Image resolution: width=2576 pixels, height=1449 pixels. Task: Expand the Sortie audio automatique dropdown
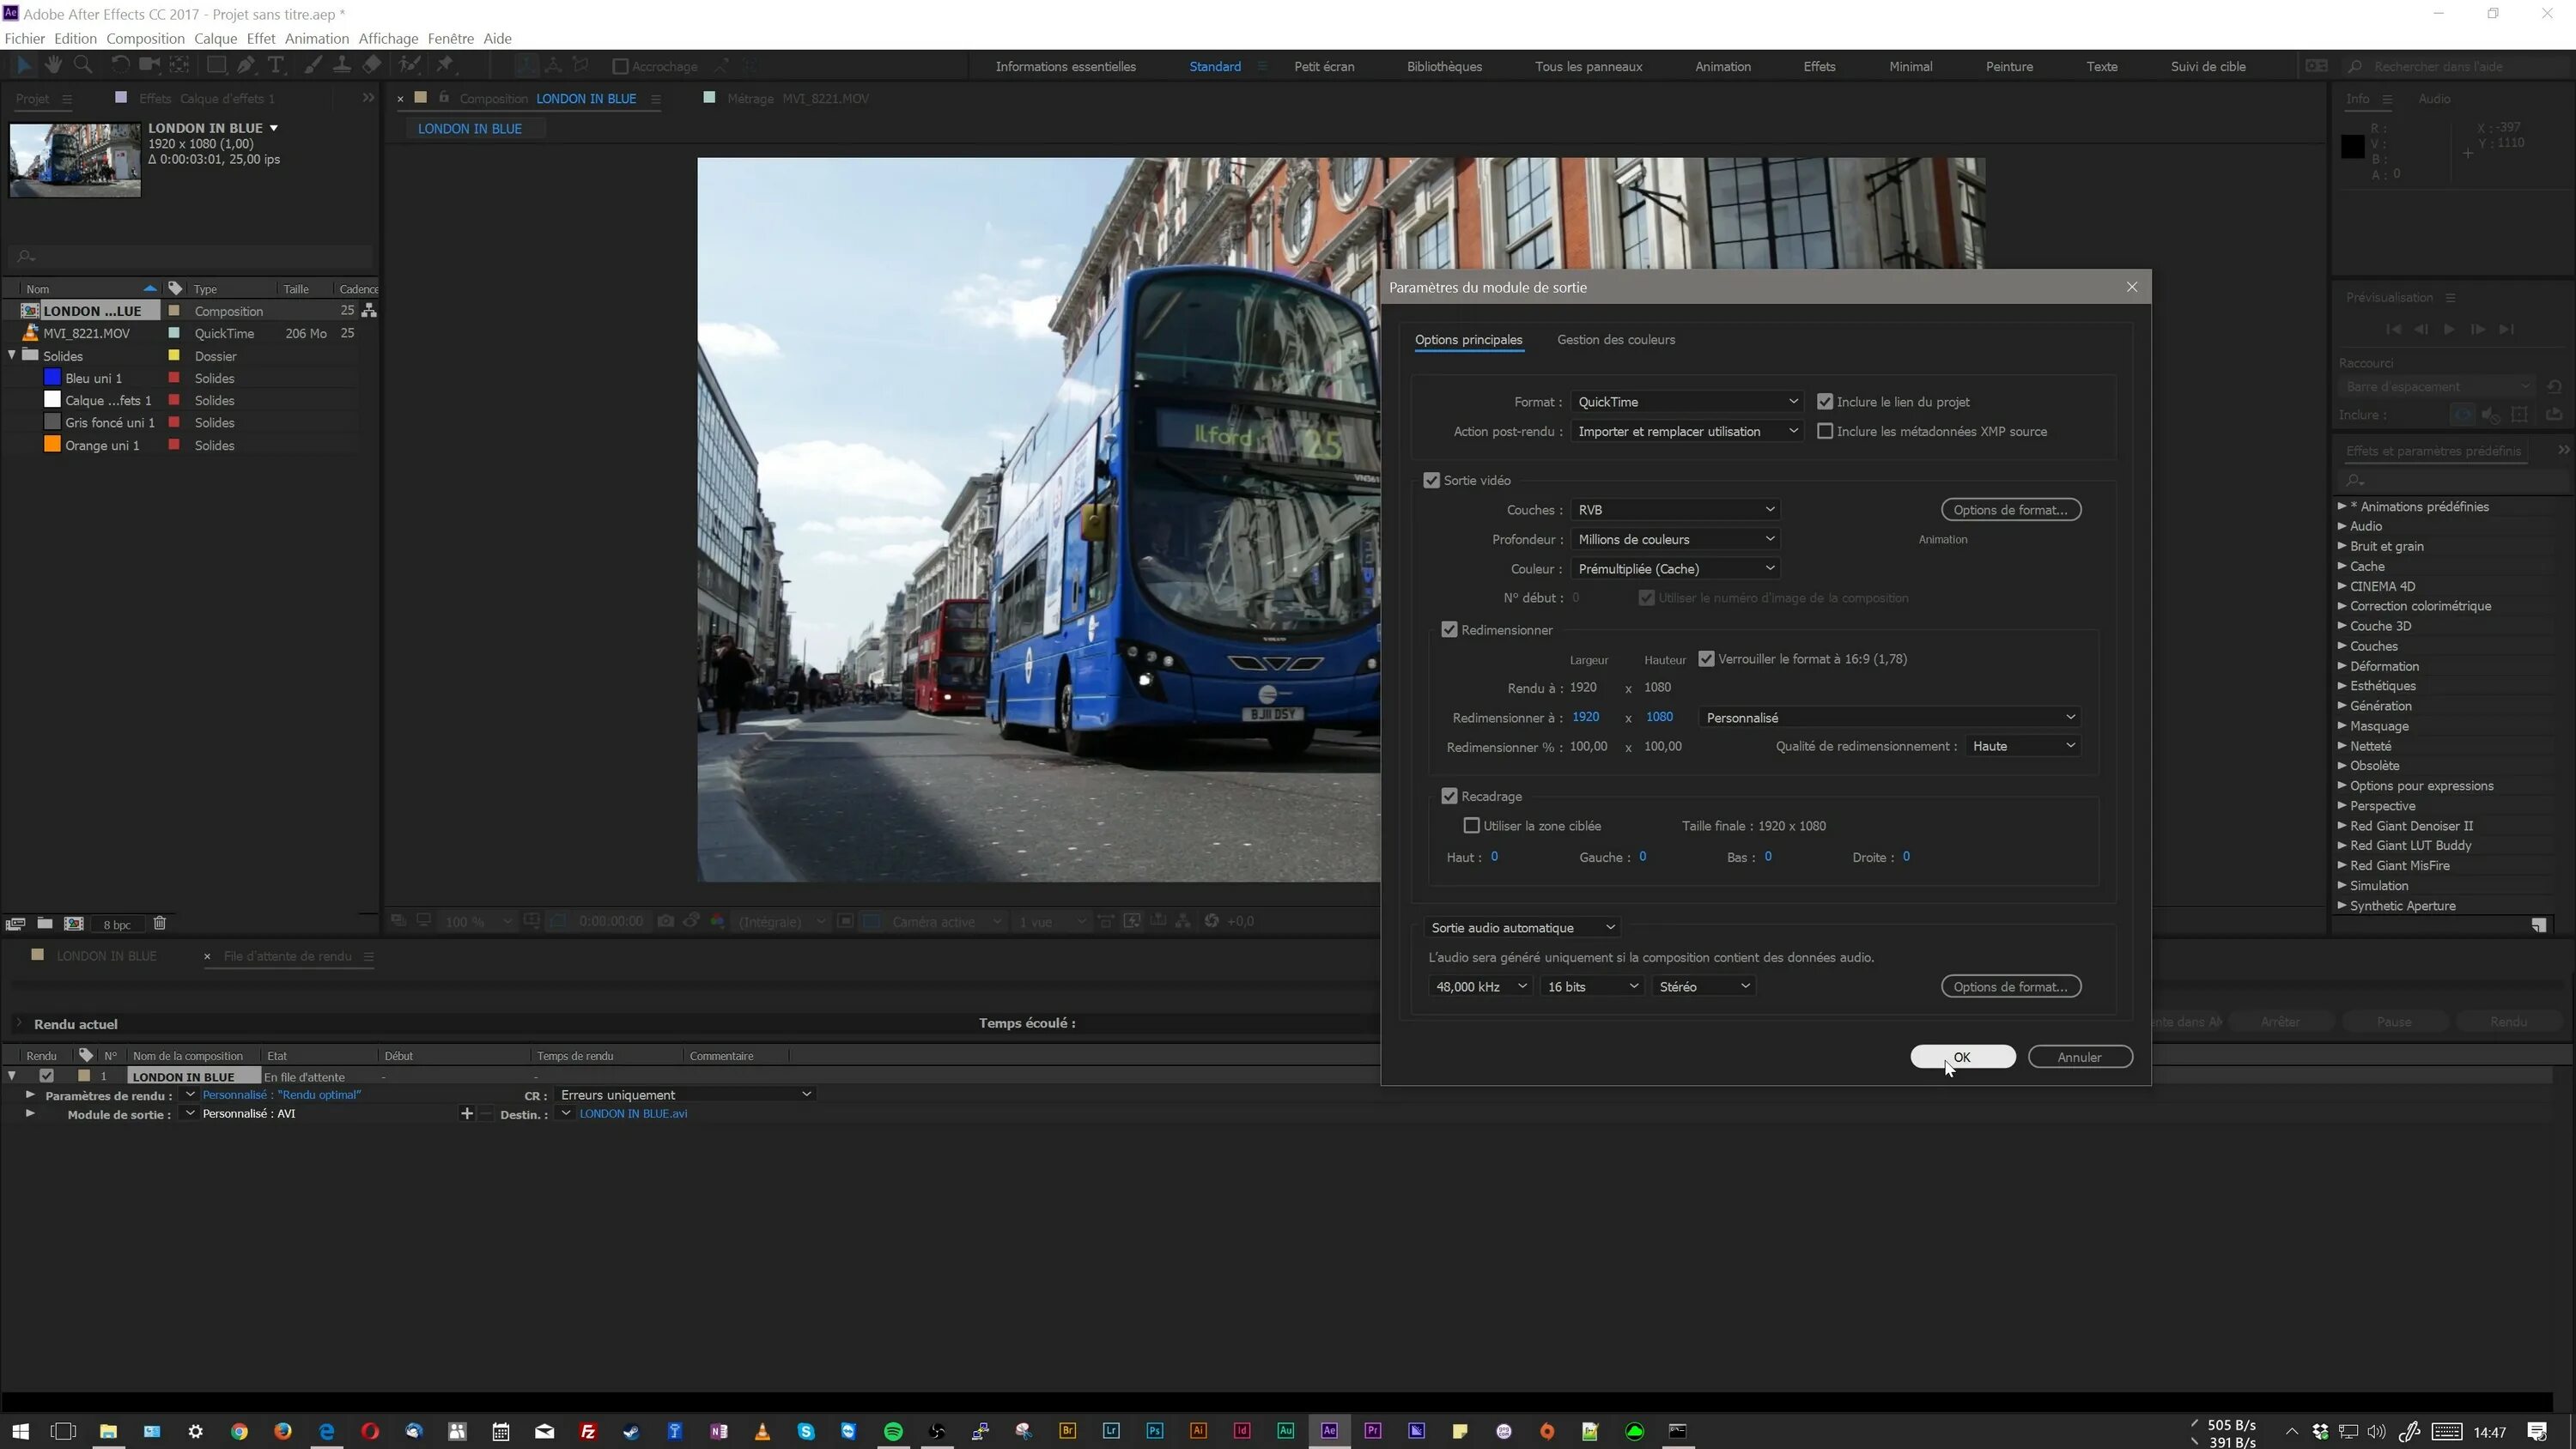(x=1522, y=927)
